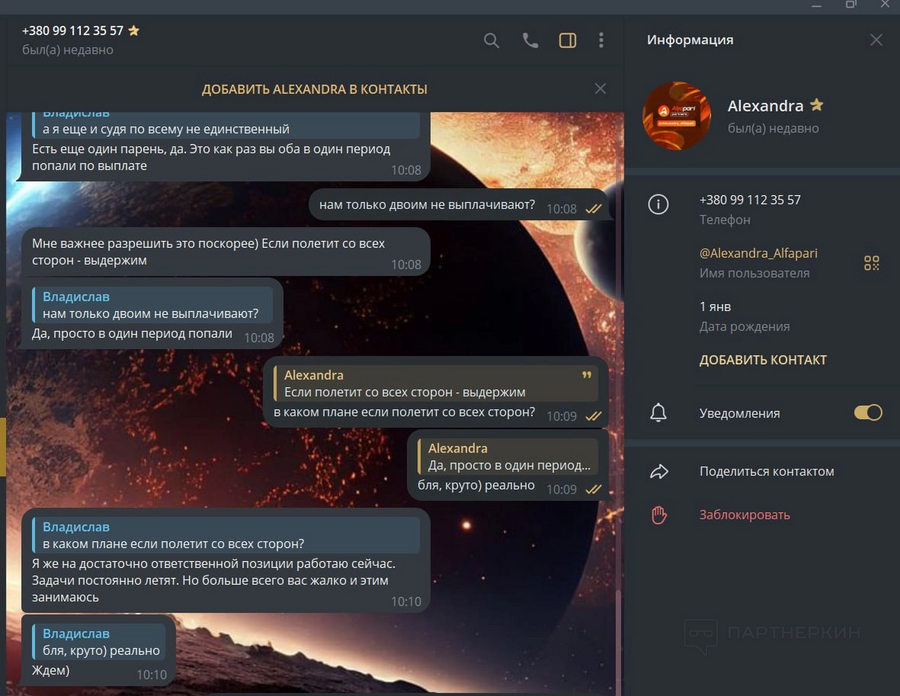Click the @Alexandra_Alfapari username link

pyautogui.click(x=758, y=253)
